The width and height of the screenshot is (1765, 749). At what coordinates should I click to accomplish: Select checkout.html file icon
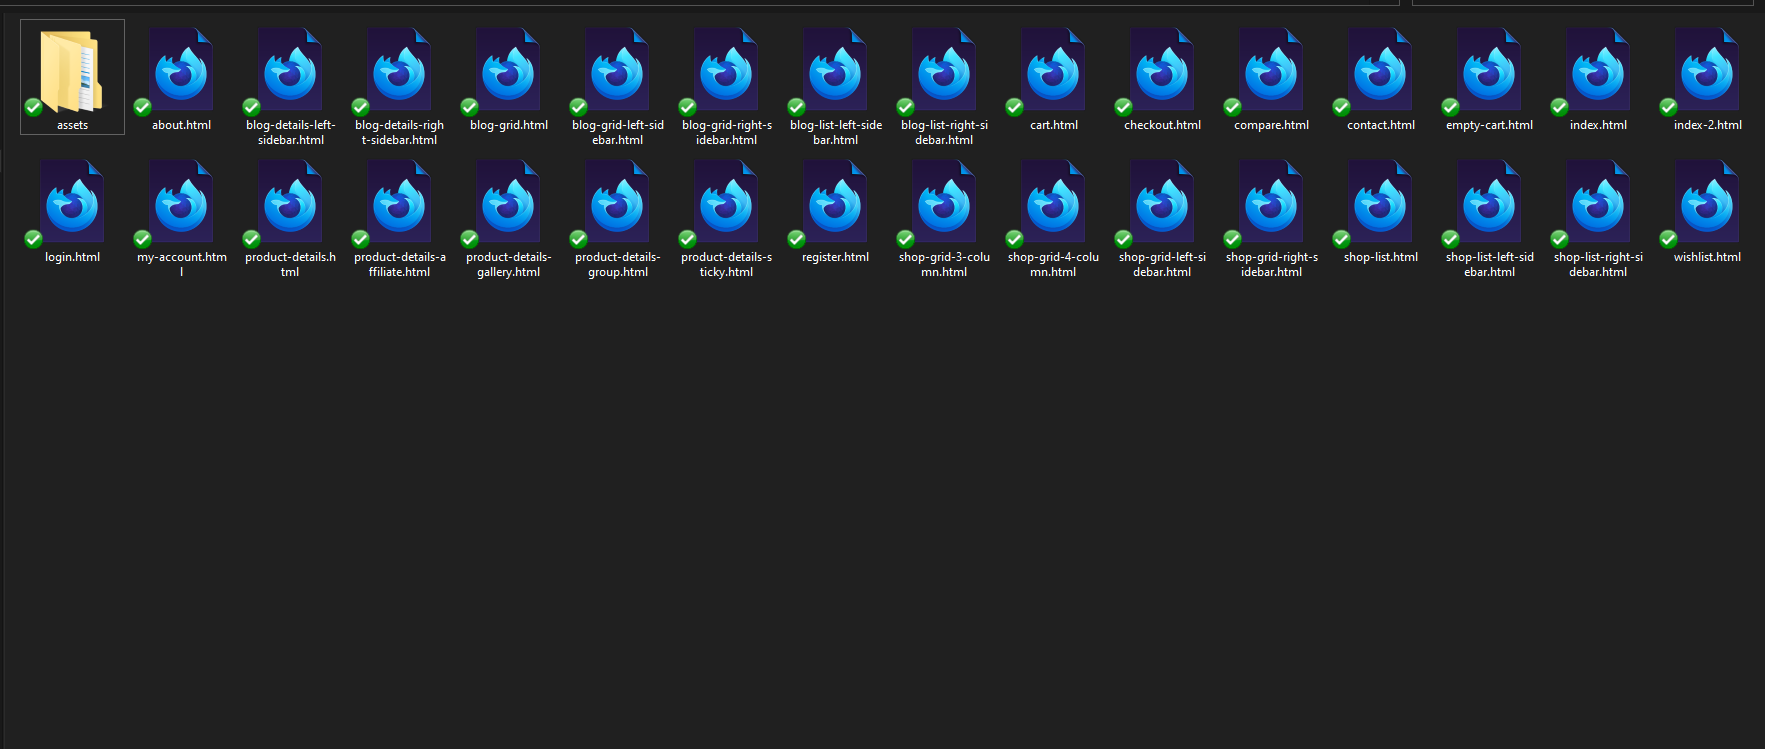[1162, 72]
